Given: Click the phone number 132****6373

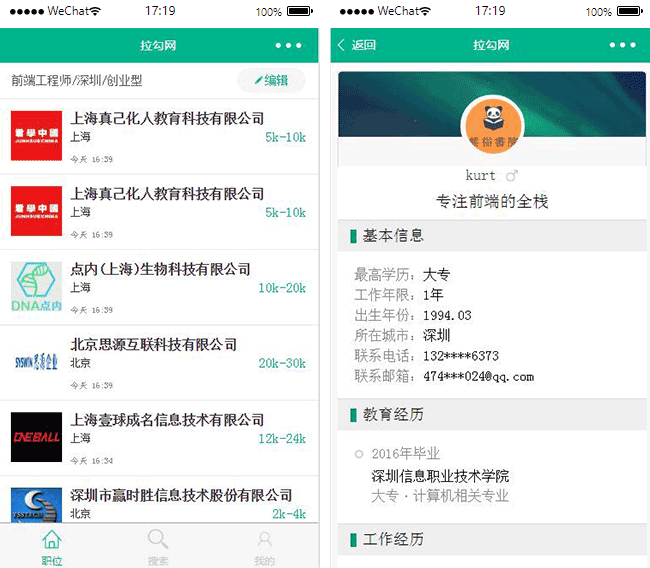Looking at the screenshot, I should [461, 356].
